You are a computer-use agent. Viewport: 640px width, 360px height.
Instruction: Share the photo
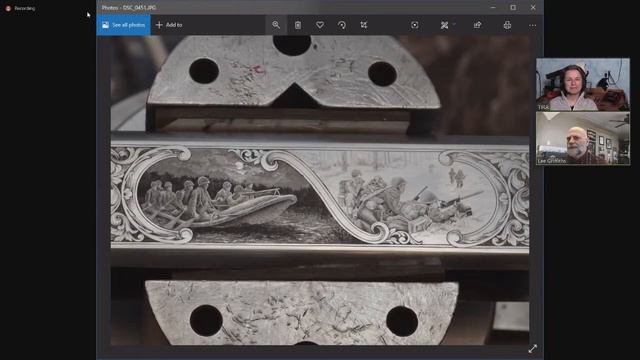478,25
